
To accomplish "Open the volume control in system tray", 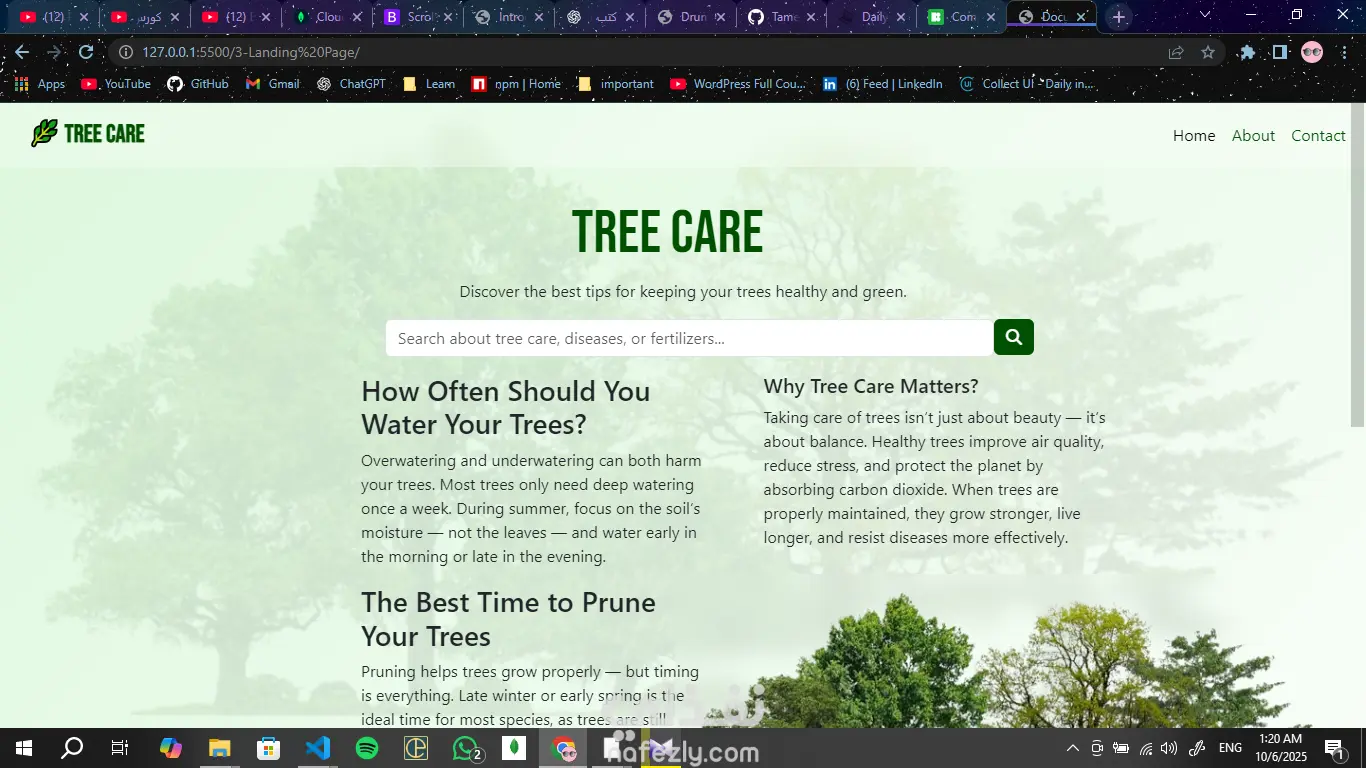I will (x=1169, y=748).
